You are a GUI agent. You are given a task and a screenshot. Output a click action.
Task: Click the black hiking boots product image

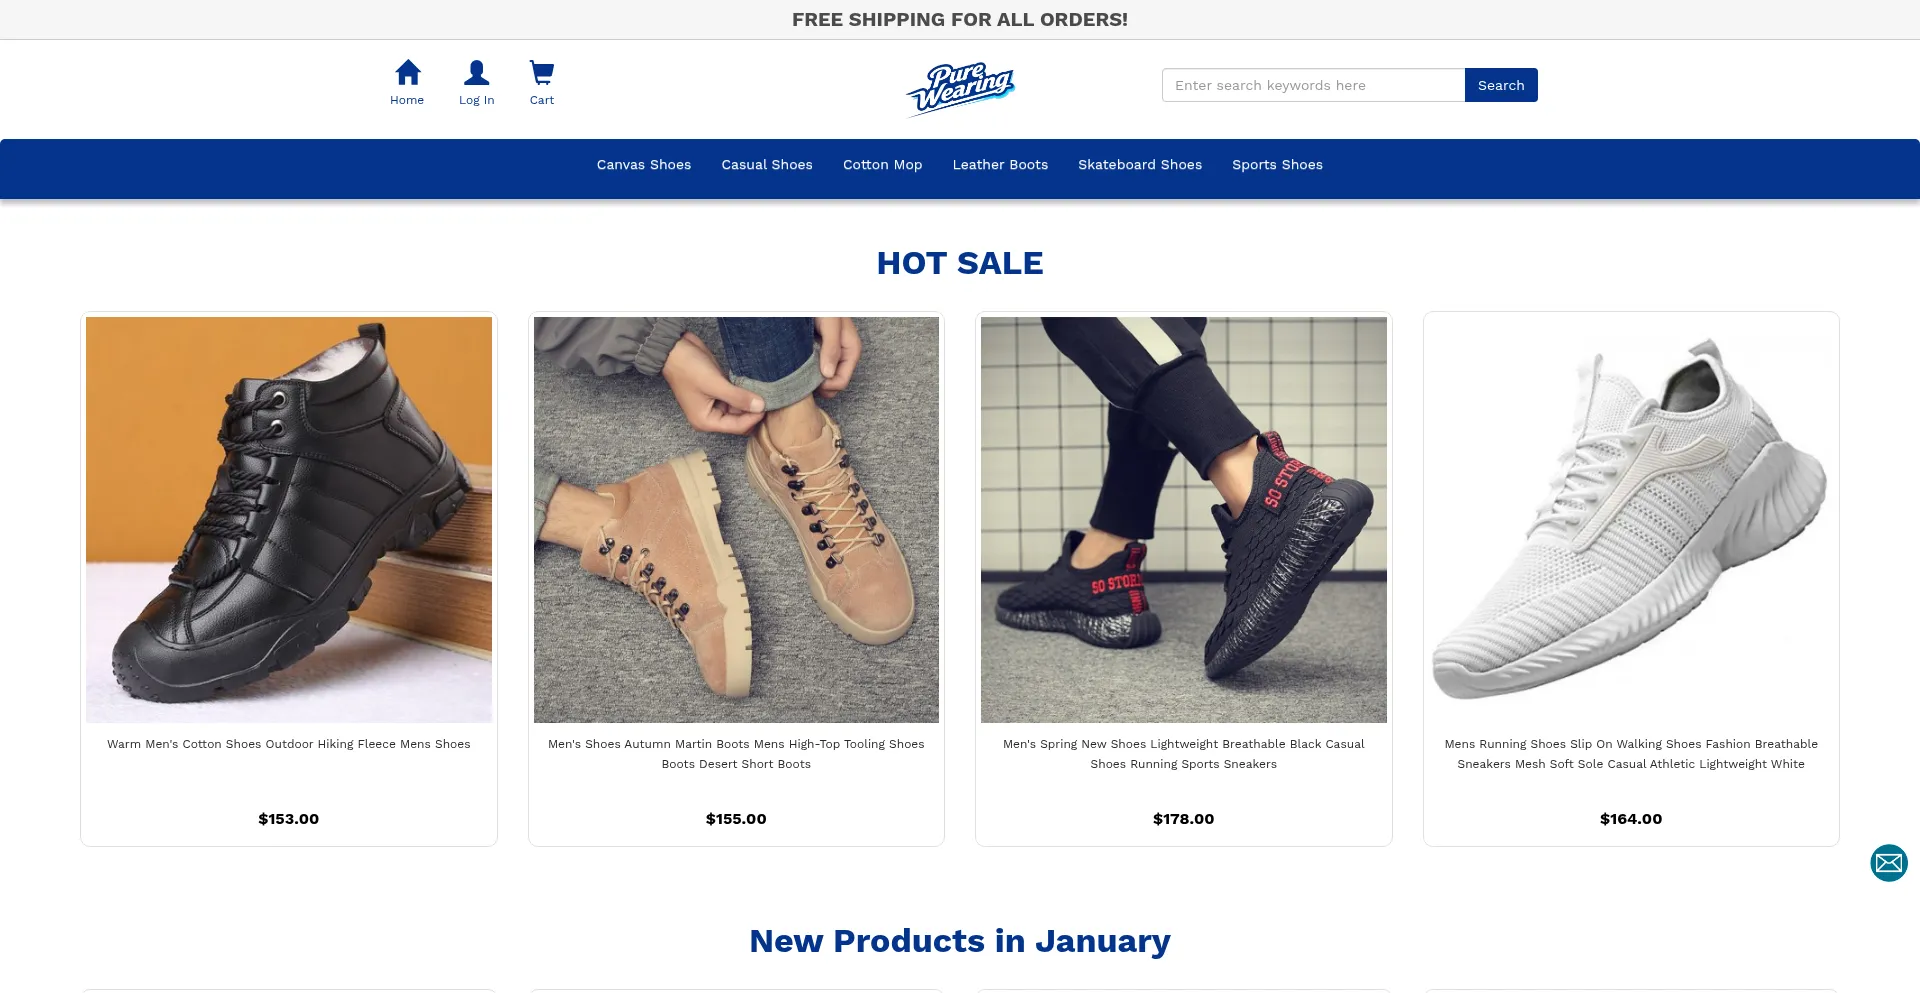pos(288,518)
